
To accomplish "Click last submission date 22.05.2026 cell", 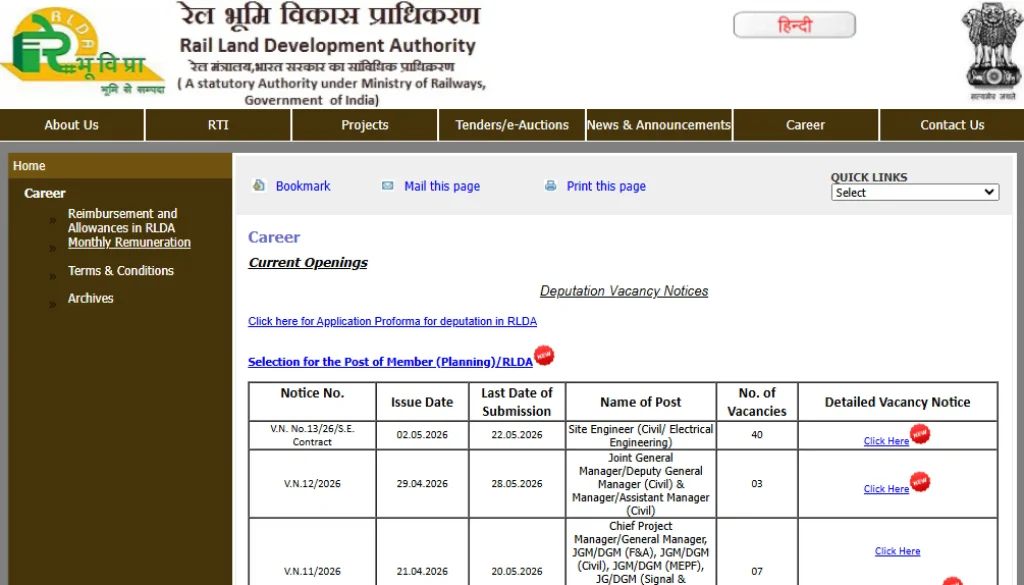I will click(517, 435).
